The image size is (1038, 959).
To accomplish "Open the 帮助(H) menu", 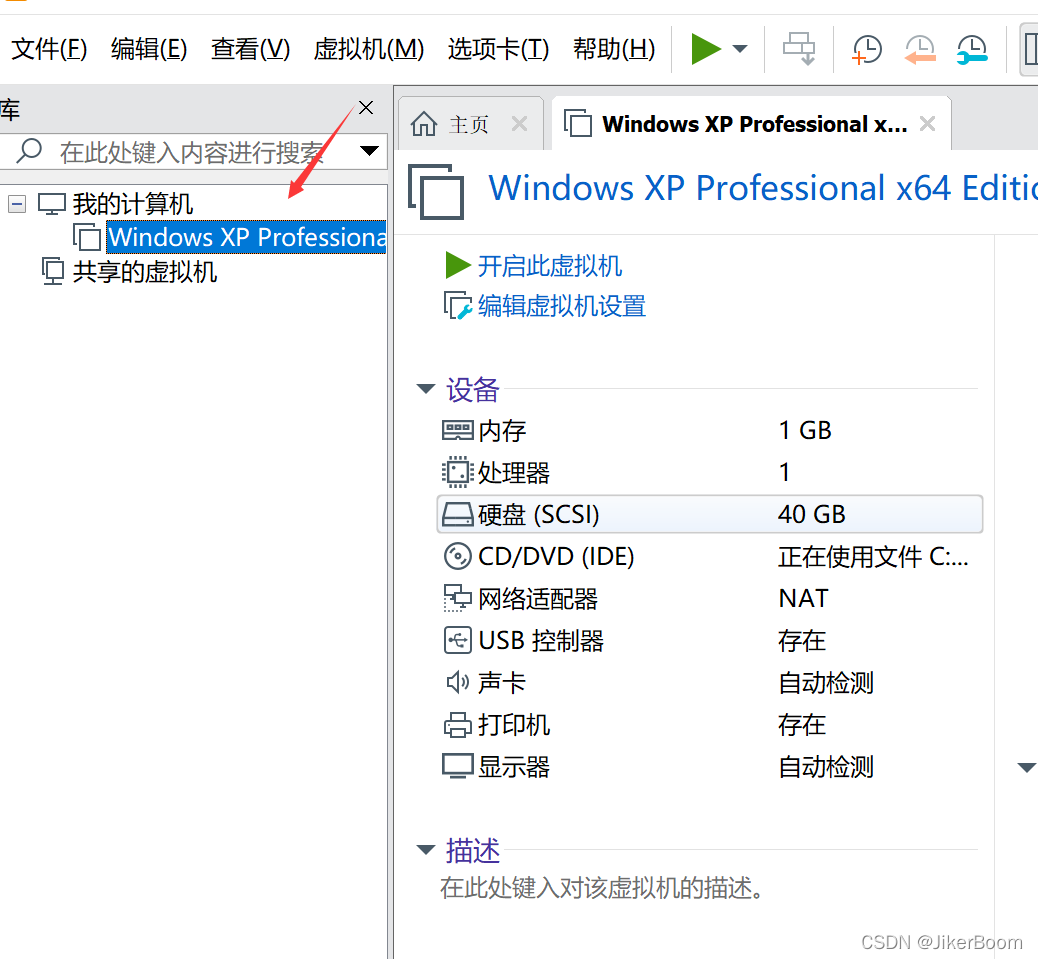I will (614, 49).
